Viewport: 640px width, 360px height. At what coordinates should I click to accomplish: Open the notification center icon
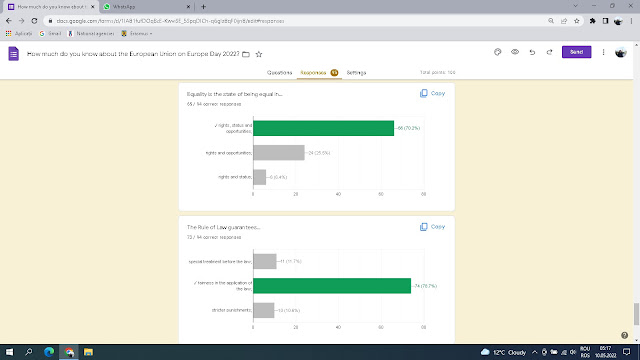(627, 352)
